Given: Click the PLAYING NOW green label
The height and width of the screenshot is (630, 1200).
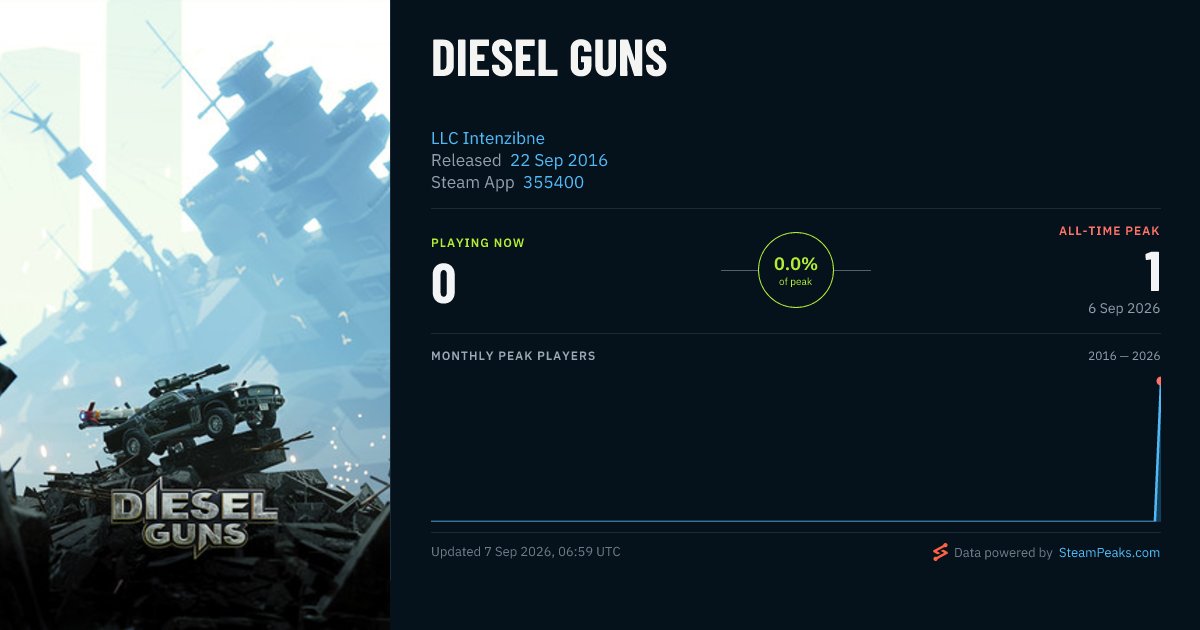Looking at the screenshot, I should click(x=478, y=243).
